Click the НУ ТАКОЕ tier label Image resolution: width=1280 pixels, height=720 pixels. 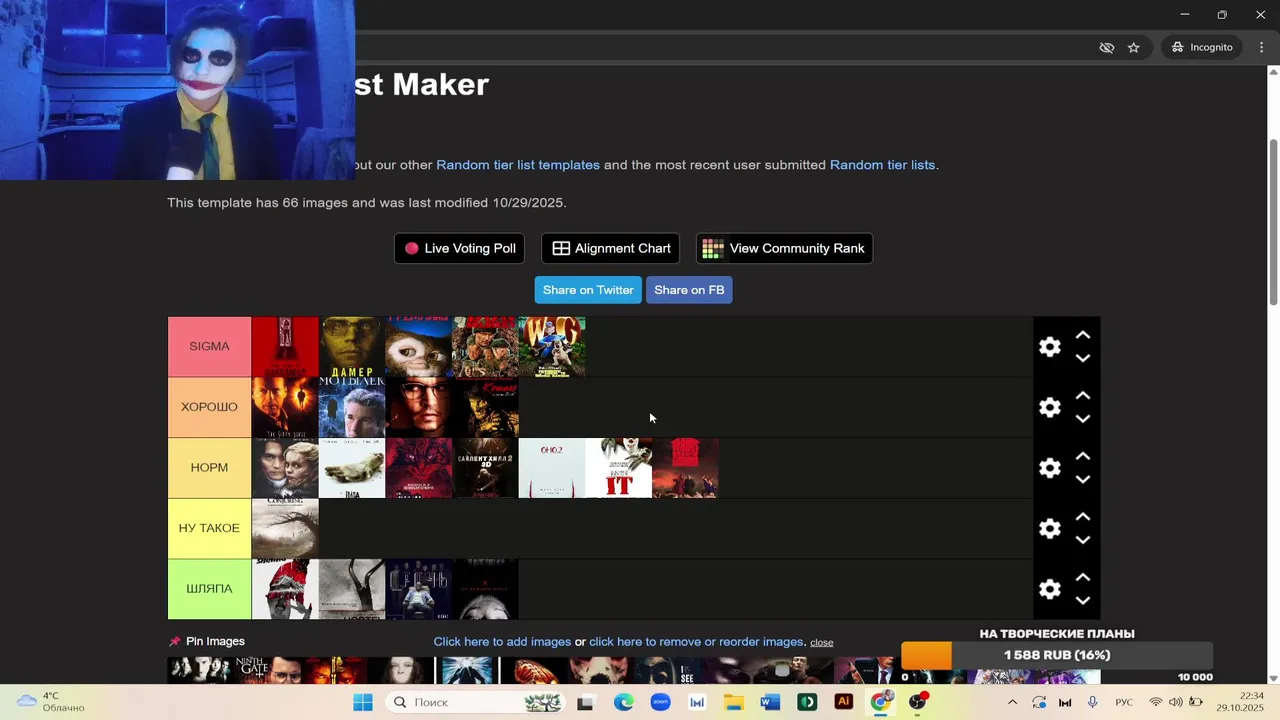[x=209, y=529]
